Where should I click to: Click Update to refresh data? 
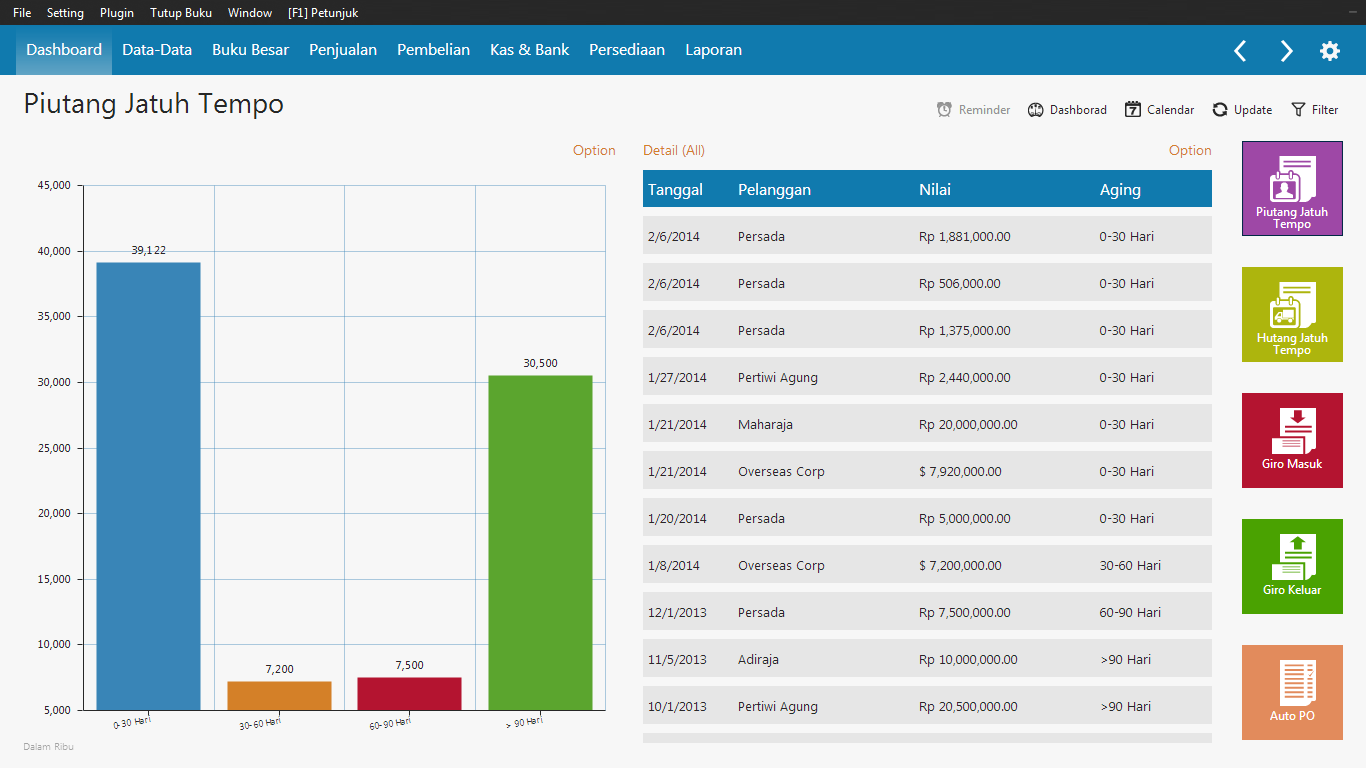pyautogui.click(x=1242, y=110)
